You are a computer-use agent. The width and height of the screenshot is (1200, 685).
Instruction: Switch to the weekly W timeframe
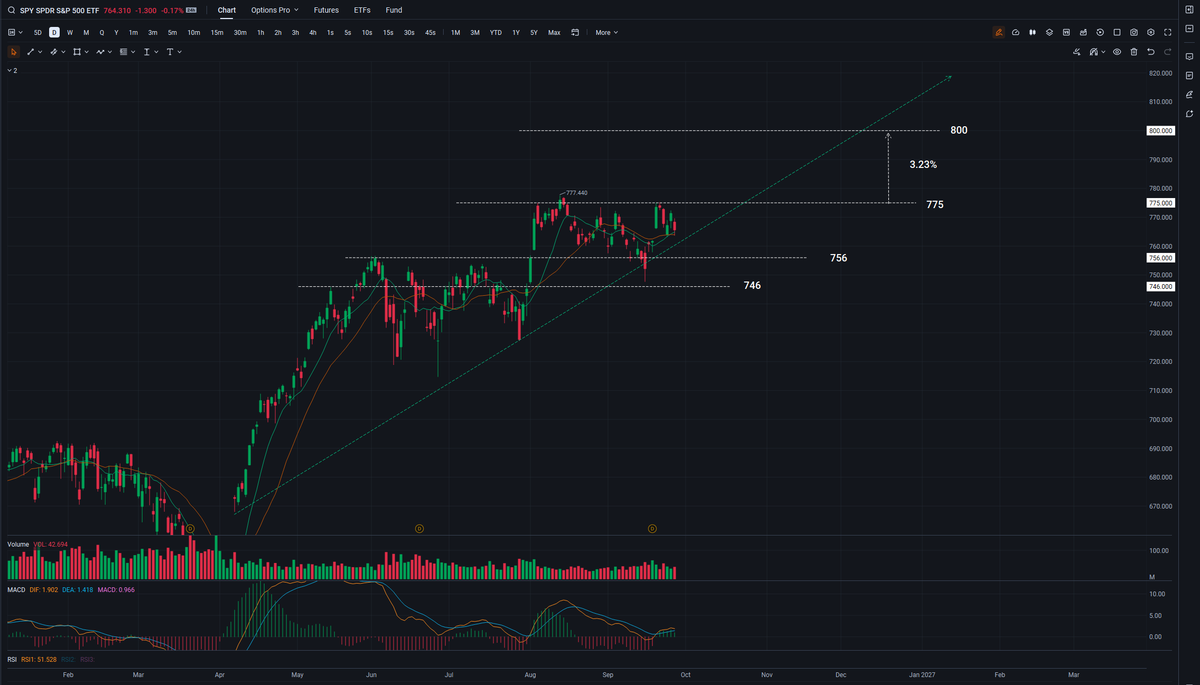[x=70, y=32]
